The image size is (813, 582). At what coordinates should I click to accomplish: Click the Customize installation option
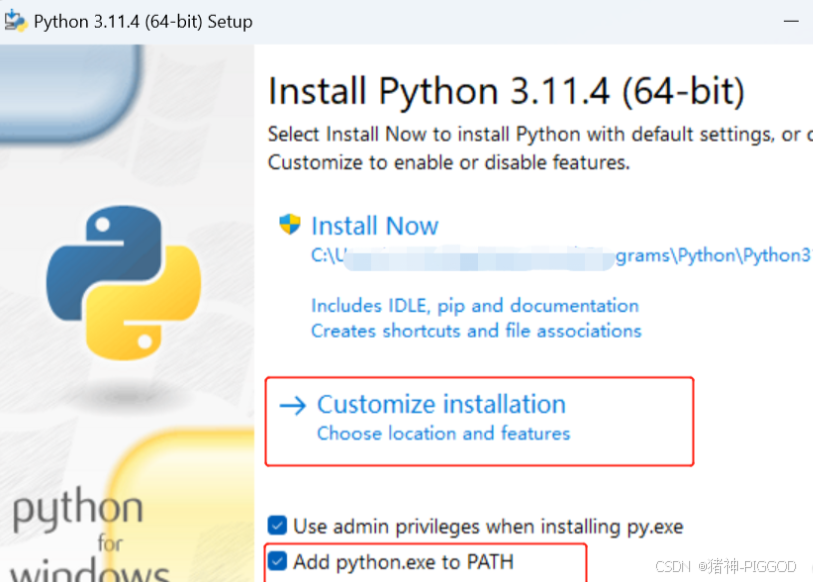tap(441, 404)
